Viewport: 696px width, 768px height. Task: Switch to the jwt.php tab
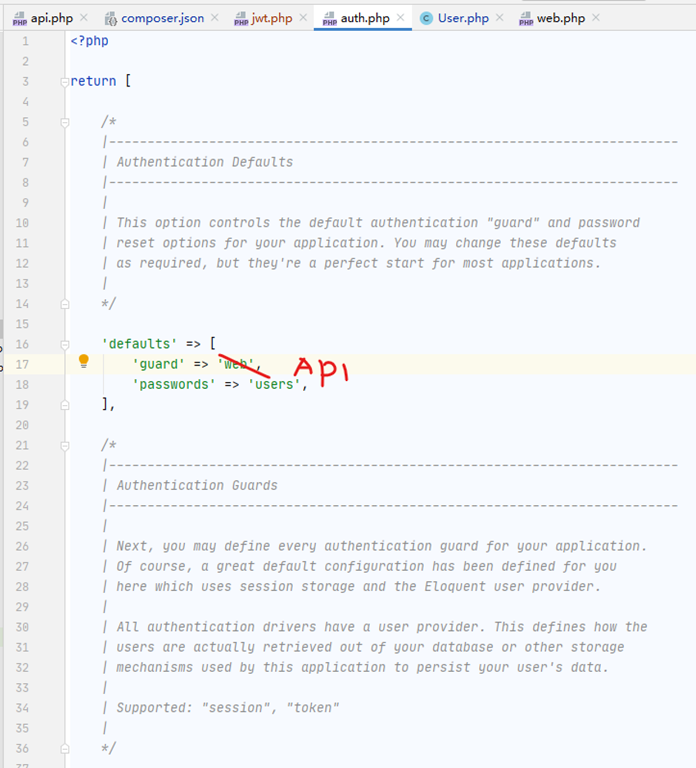pos(271,19)
